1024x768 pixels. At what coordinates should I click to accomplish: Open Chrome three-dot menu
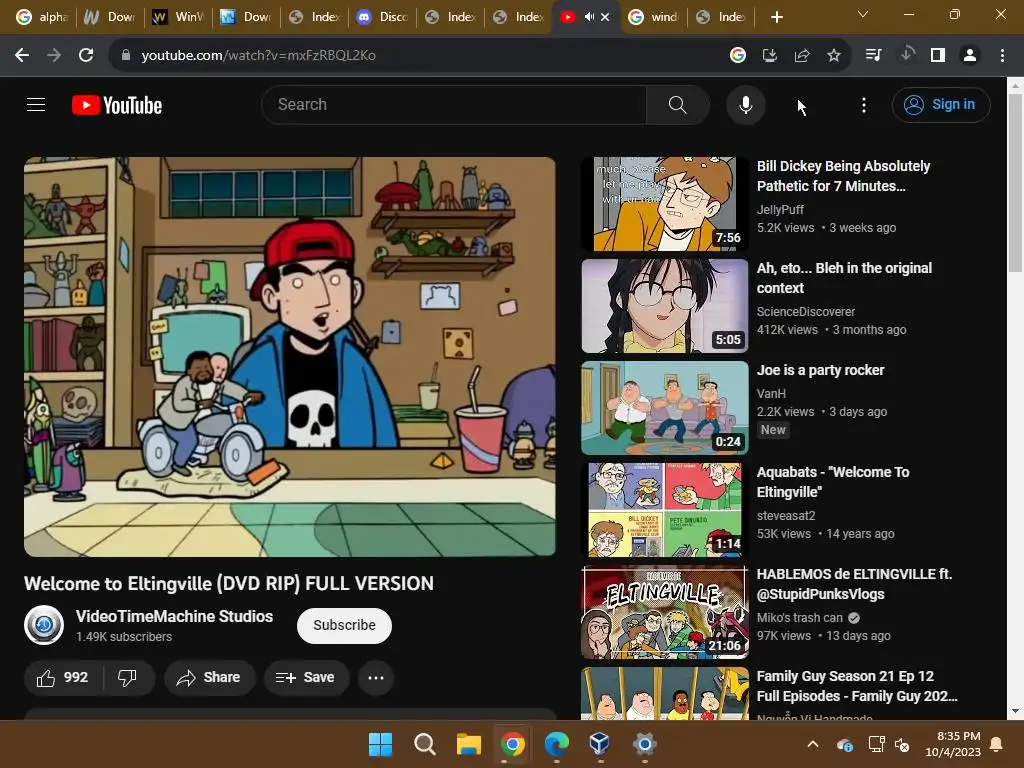coord(1002,56)
